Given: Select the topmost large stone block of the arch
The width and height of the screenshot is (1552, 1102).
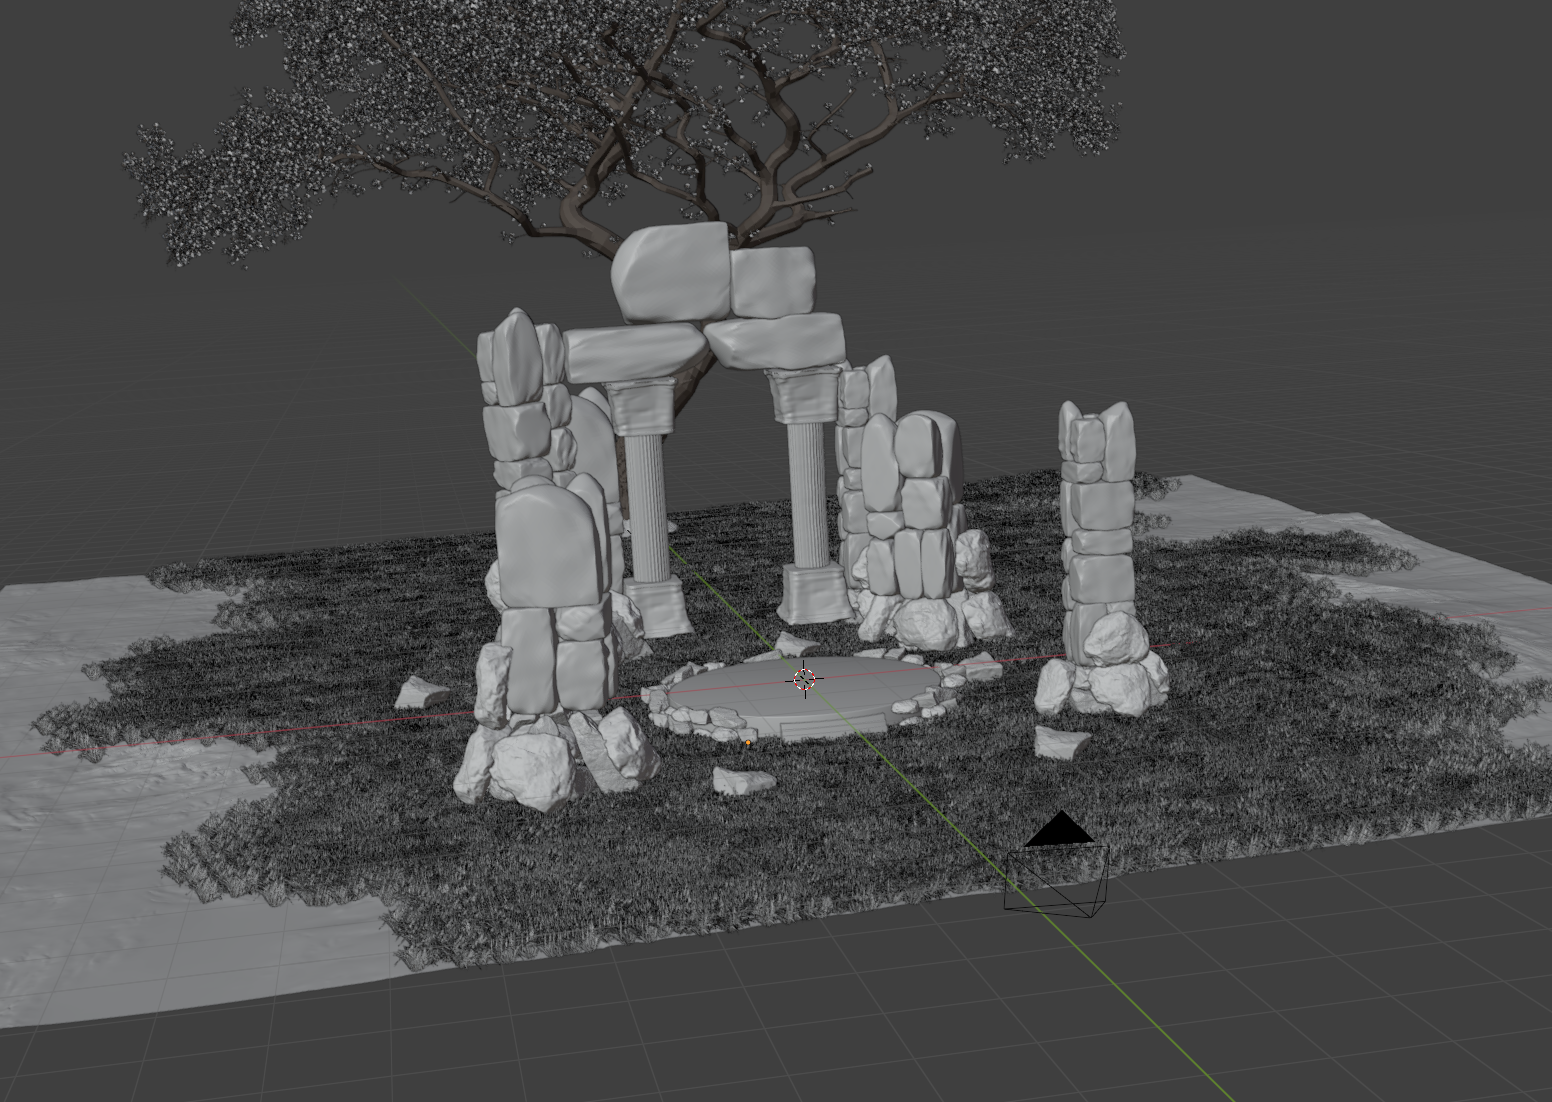Looking at the screenshot, I should (670, 272).
